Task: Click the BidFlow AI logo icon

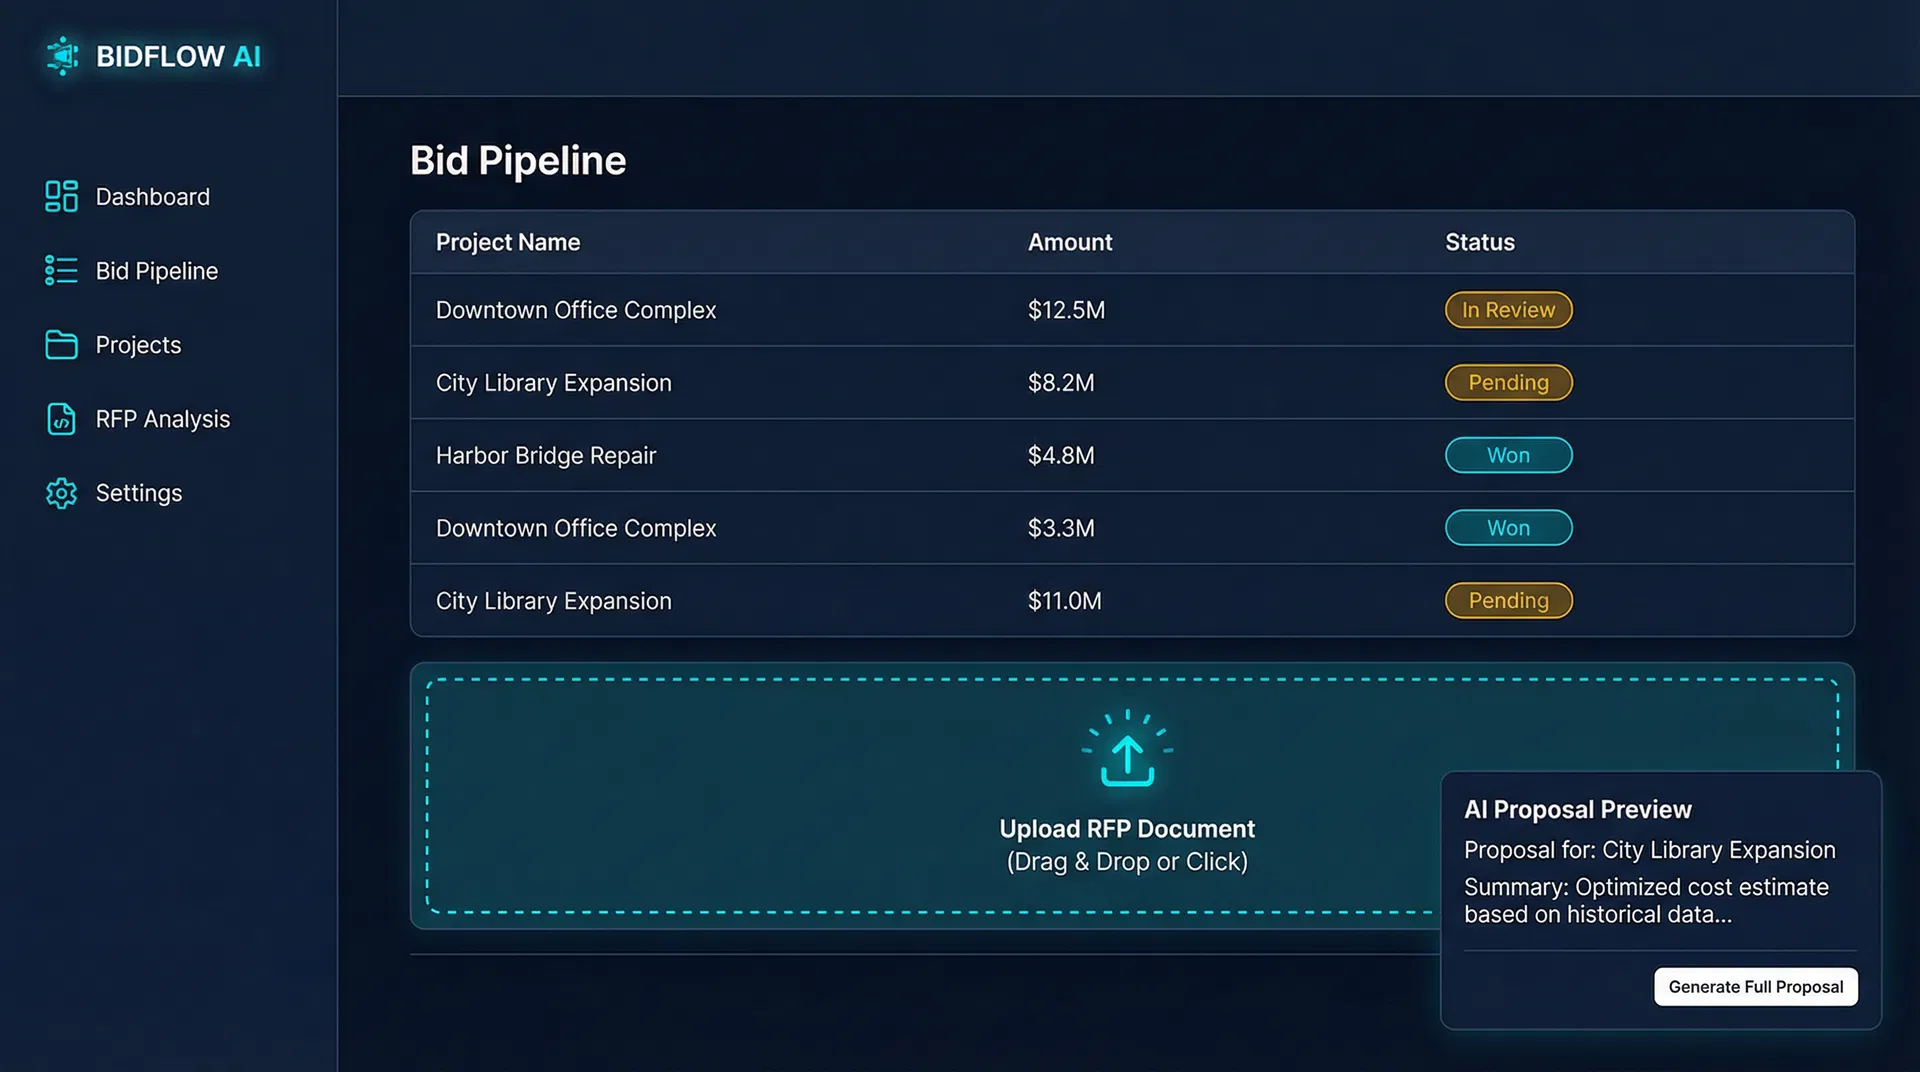Action: point(62,57)
